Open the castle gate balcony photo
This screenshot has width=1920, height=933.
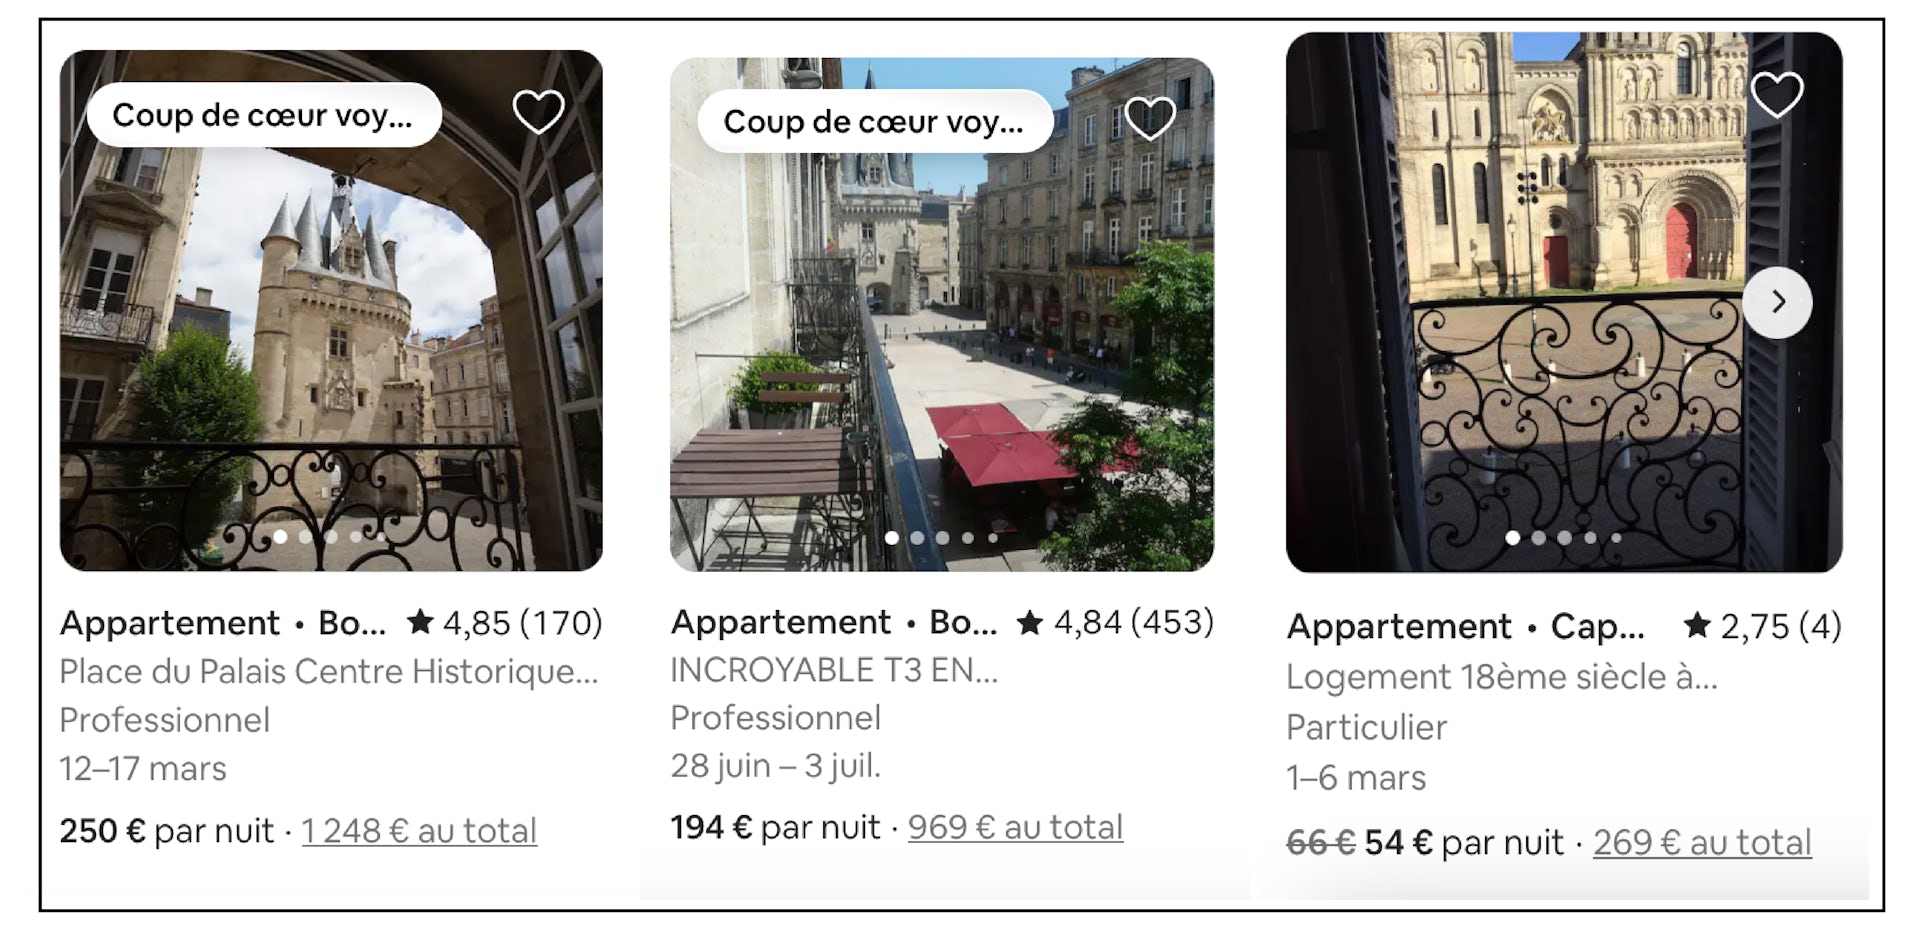330,330
